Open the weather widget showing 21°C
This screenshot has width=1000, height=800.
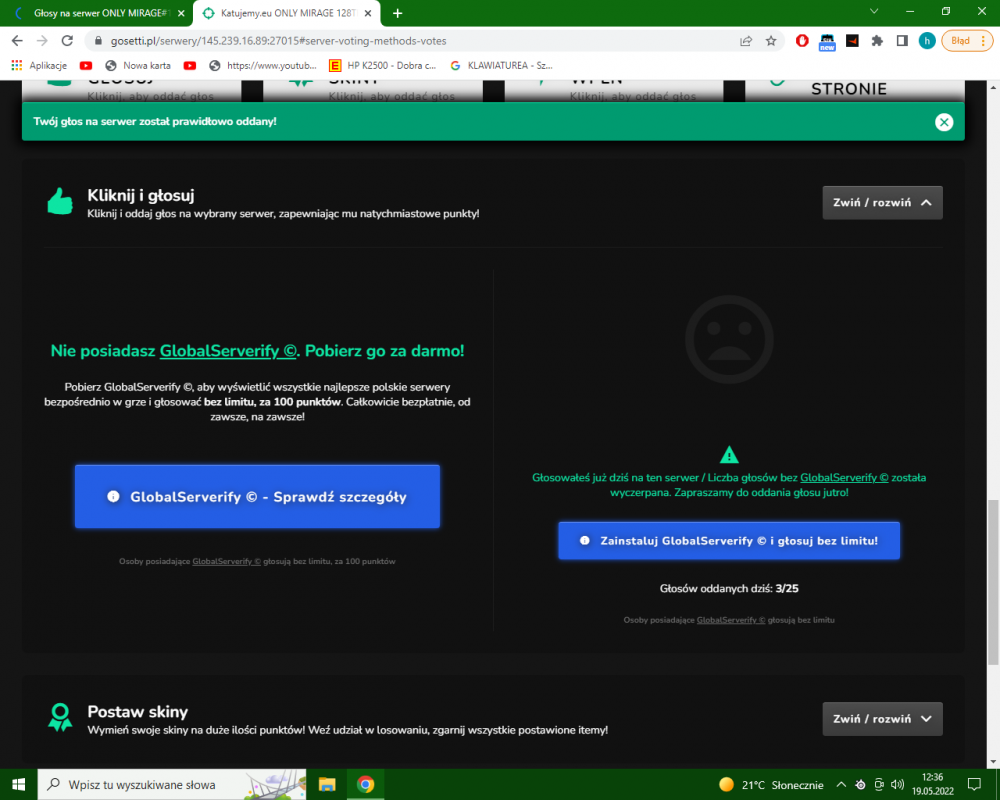pos(771,785)
